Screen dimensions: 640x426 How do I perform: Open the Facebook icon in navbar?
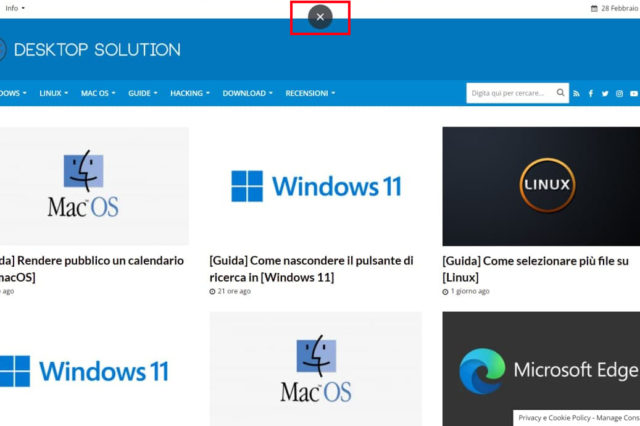tap(591, 93)
